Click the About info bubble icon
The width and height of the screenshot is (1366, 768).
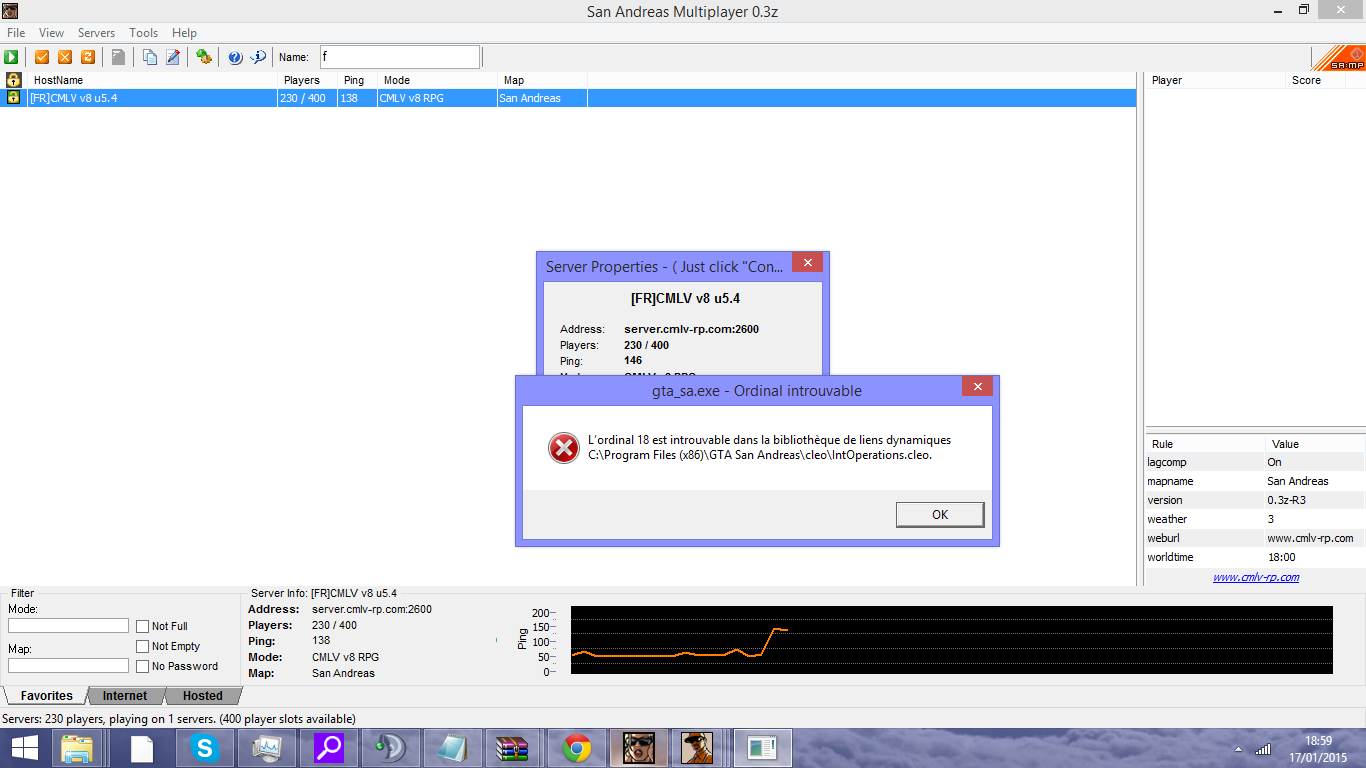[258, 57]
